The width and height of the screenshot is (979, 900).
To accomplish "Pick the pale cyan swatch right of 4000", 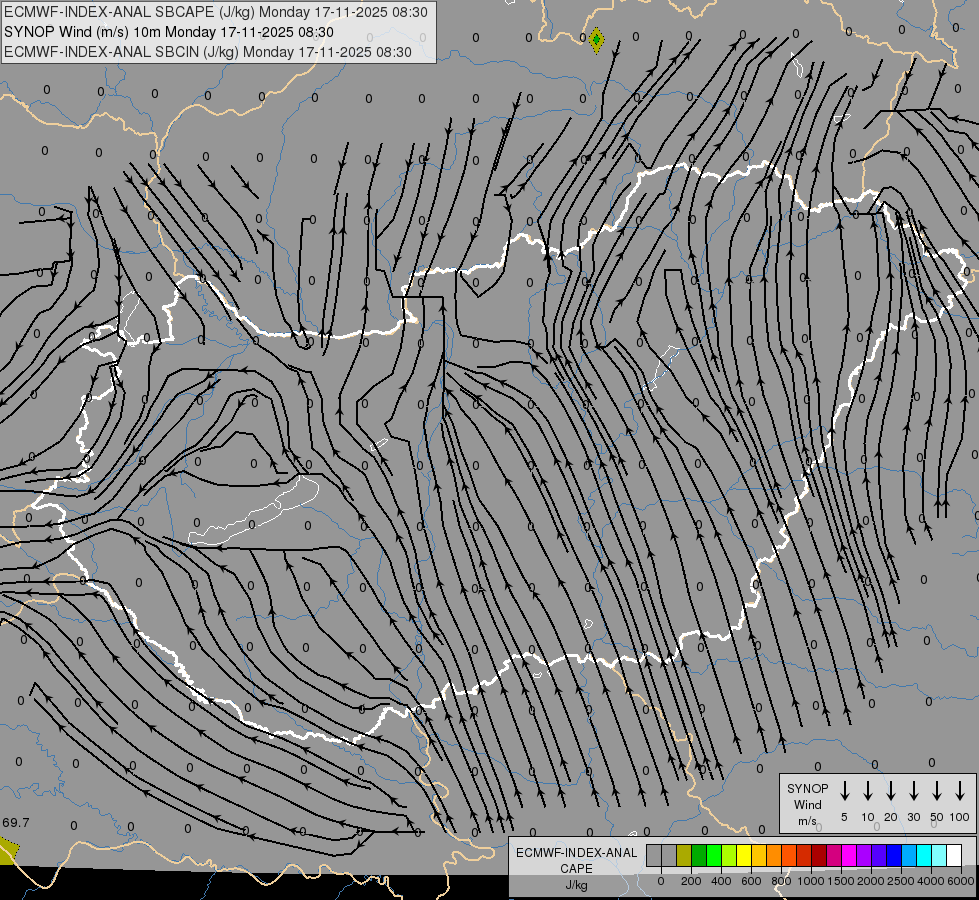I will pyautogui.click(x=938, y=855).
